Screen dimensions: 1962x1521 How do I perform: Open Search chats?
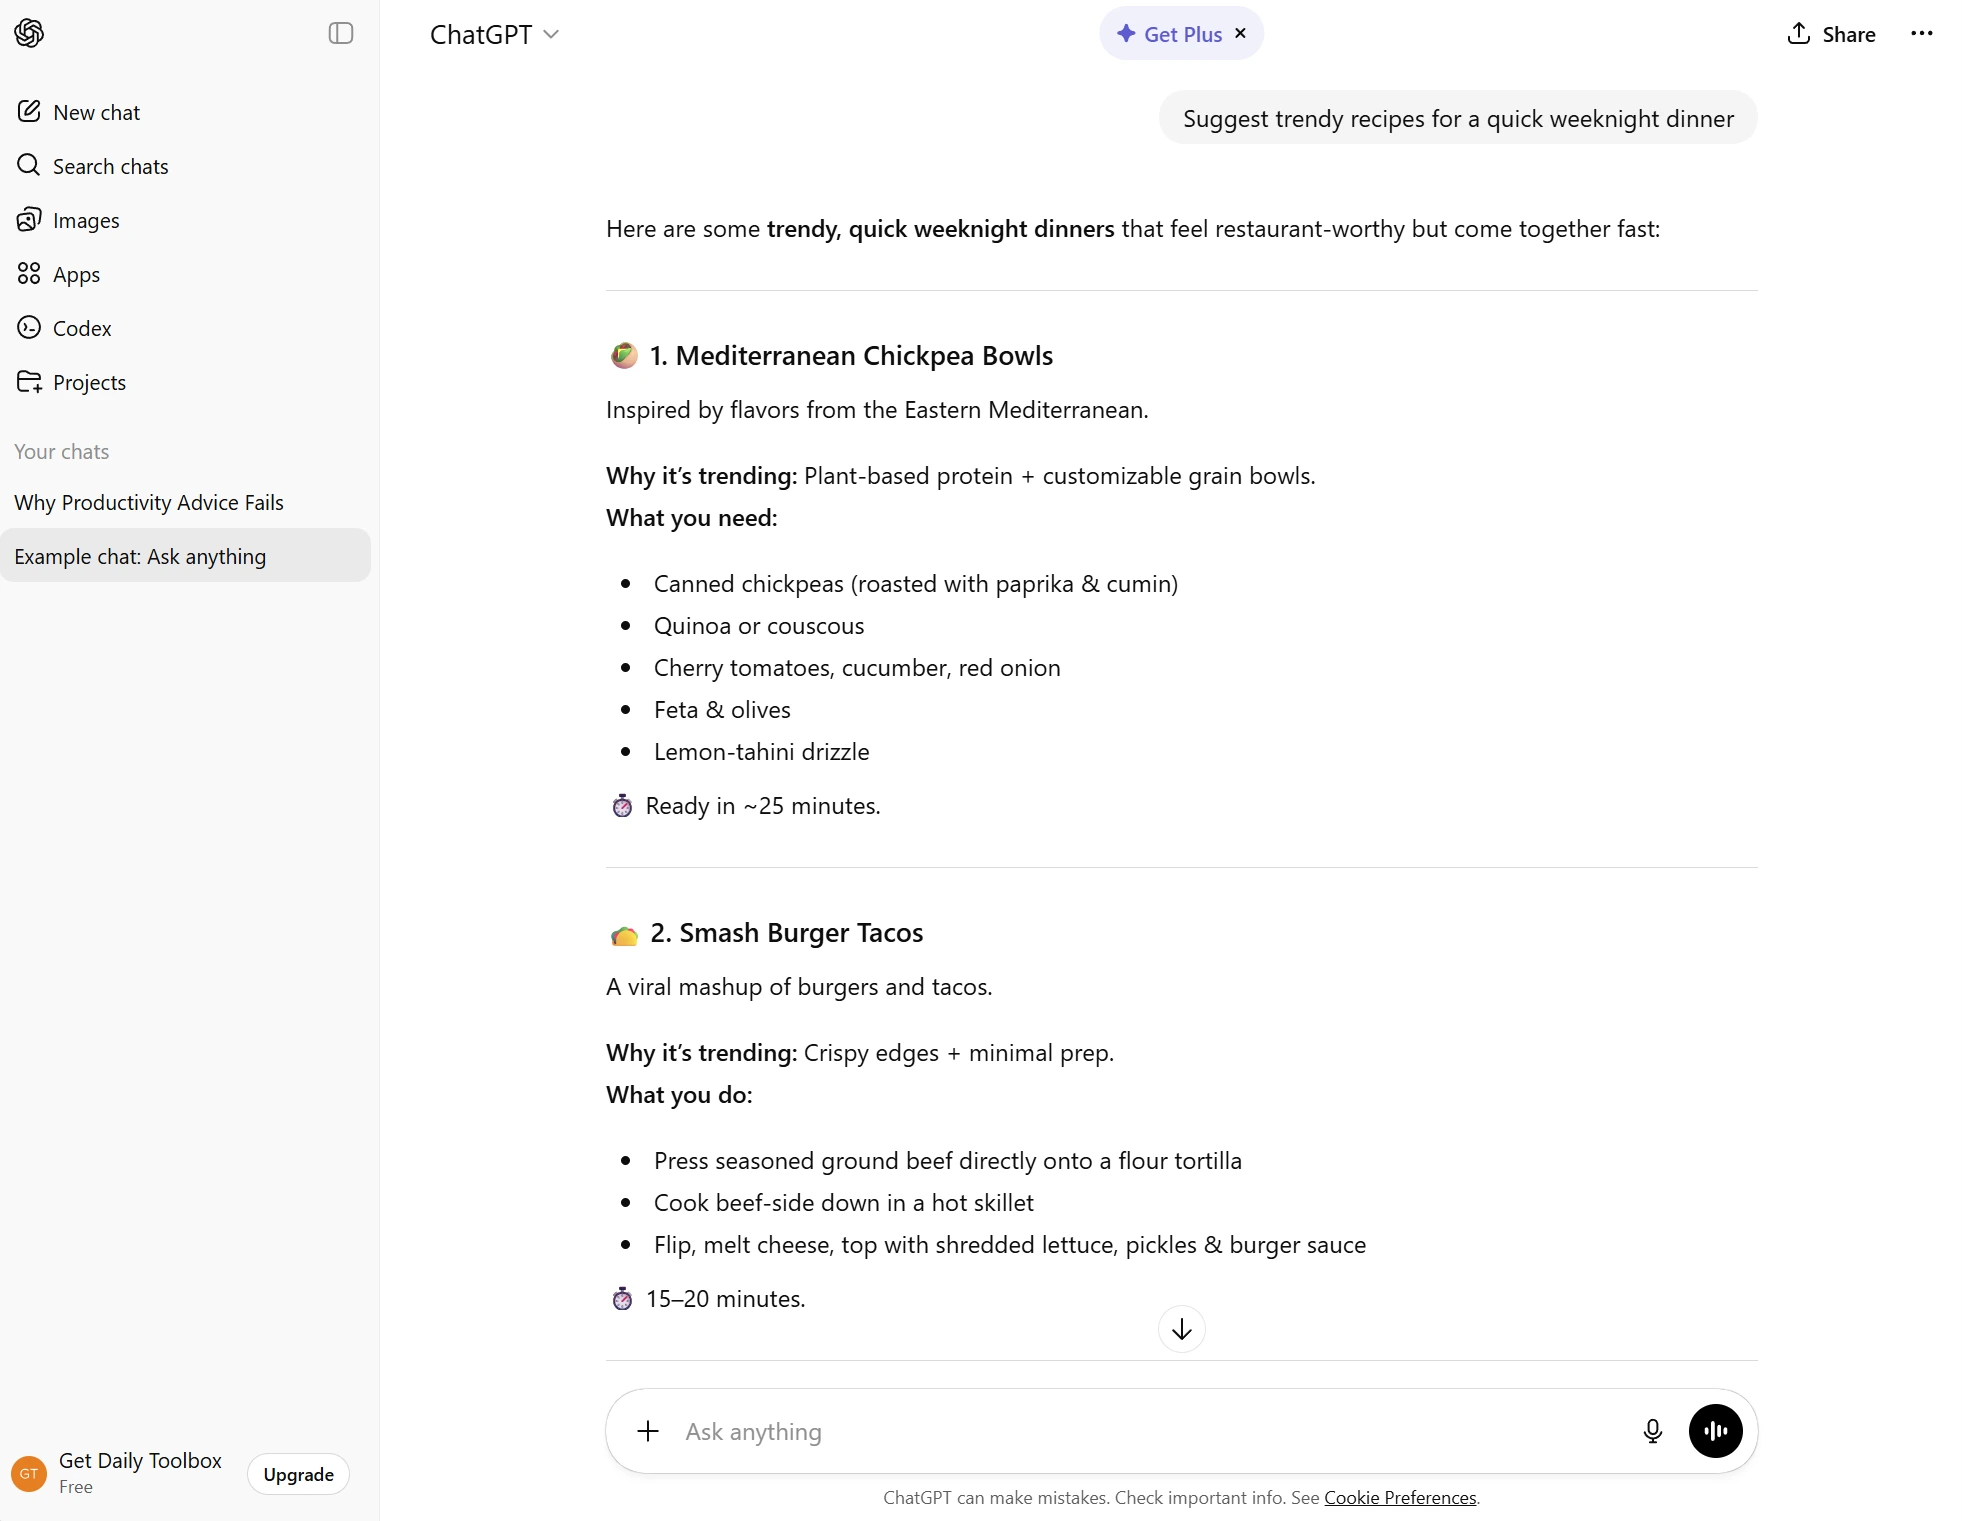click(110, 166)
